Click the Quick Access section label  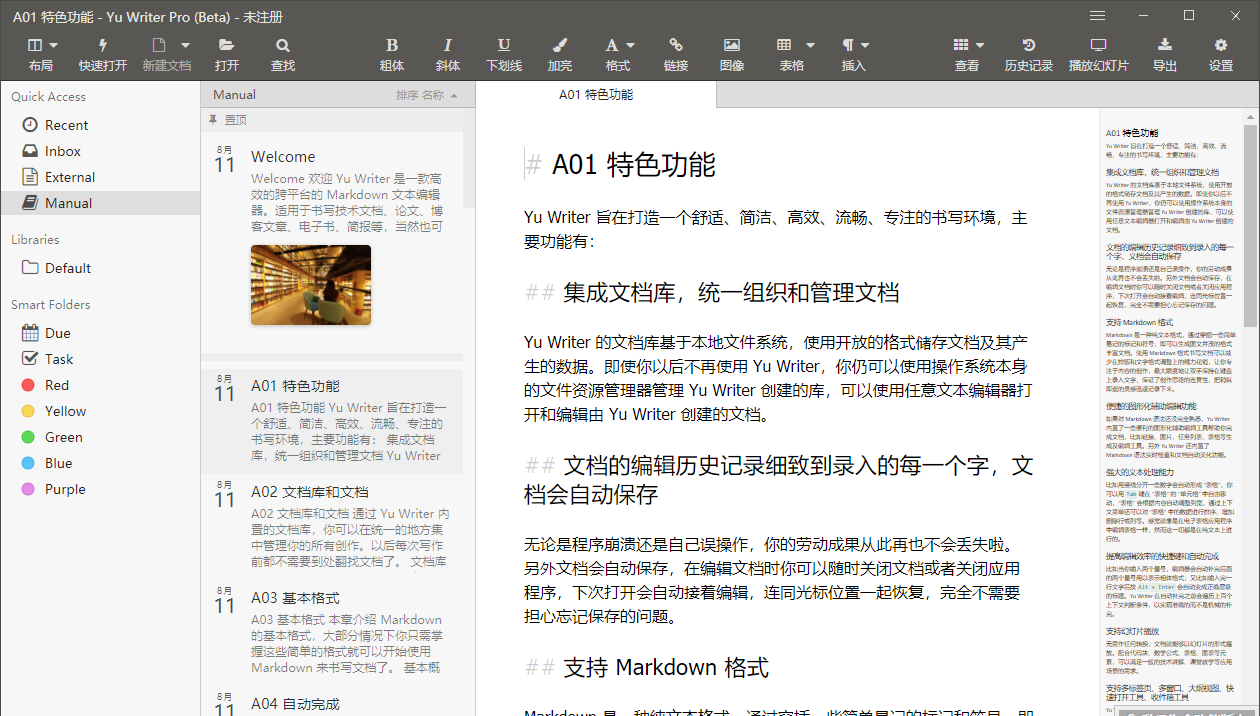click(49, 97)
